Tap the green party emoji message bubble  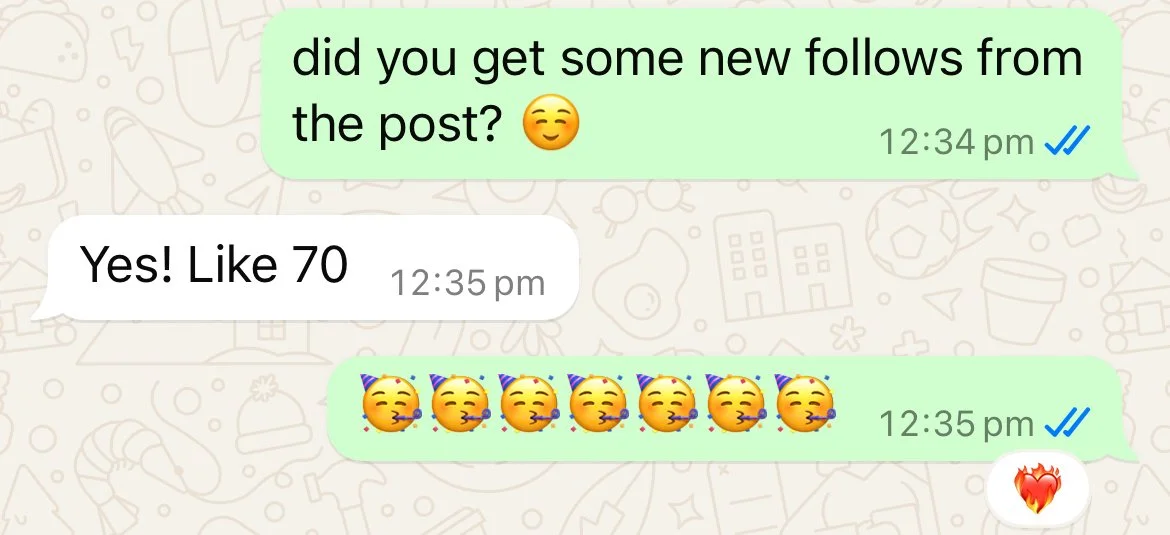pos(733,409)
